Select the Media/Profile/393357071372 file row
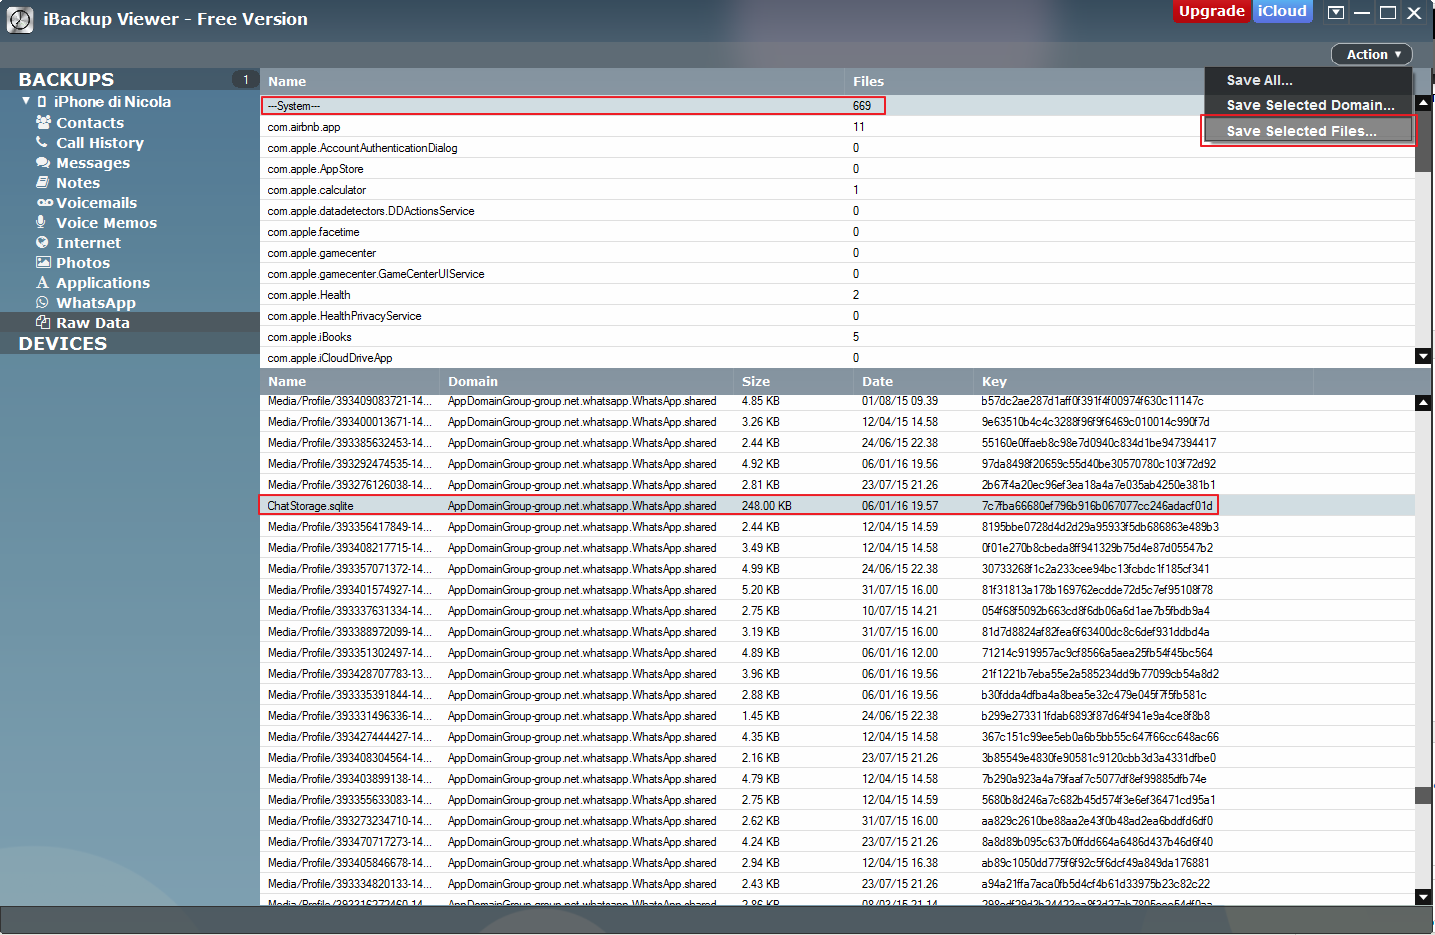Image resolution: width=1435 pixels, height=935 pixels. 838,569
